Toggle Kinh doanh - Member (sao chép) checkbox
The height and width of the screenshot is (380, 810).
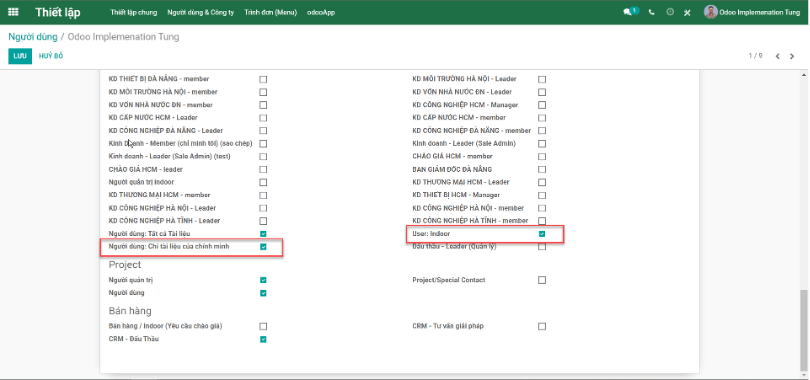click(263, 144)
